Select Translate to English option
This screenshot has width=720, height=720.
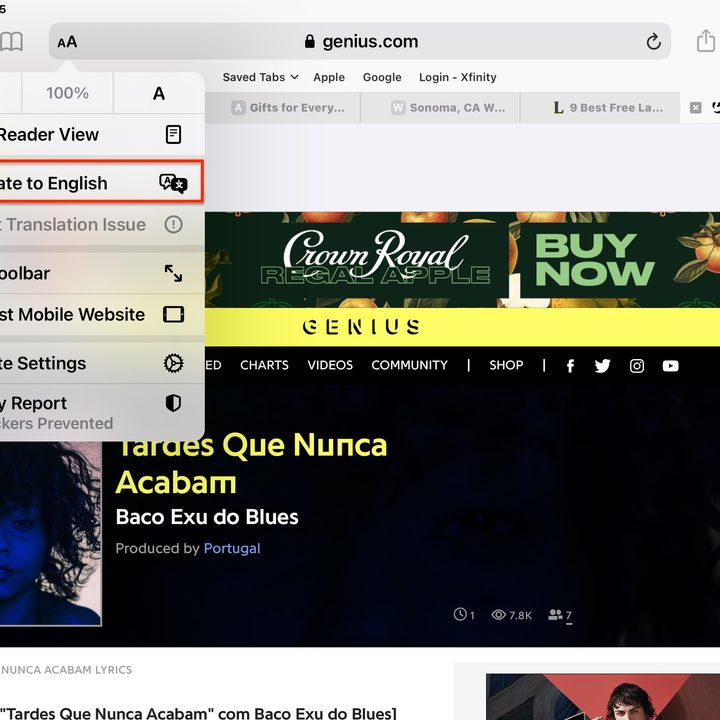tap(101, 181)
